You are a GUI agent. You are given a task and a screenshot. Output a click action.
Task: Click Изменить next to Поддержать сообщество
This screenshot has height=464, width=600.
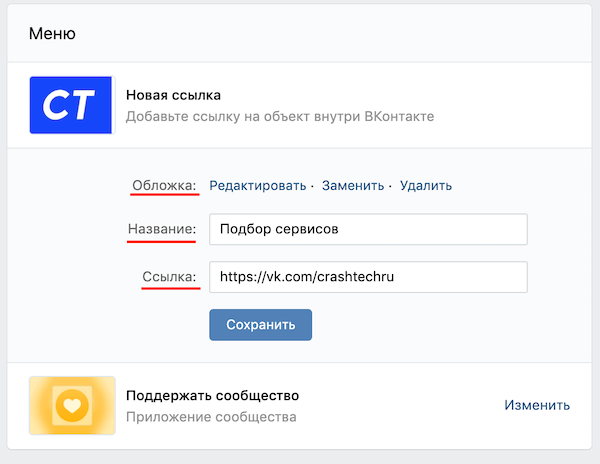[x=537, y=405]
